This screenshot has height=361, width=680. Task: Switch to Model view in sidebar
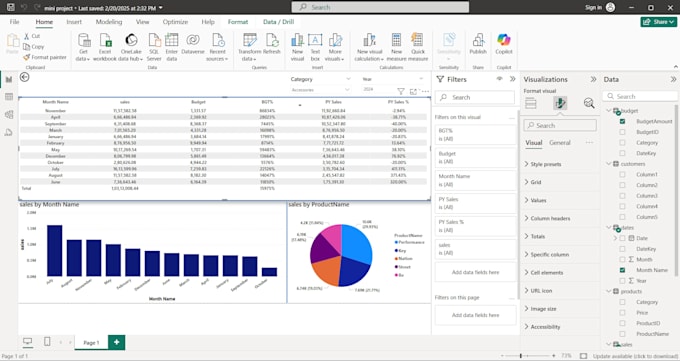(9, 115)
